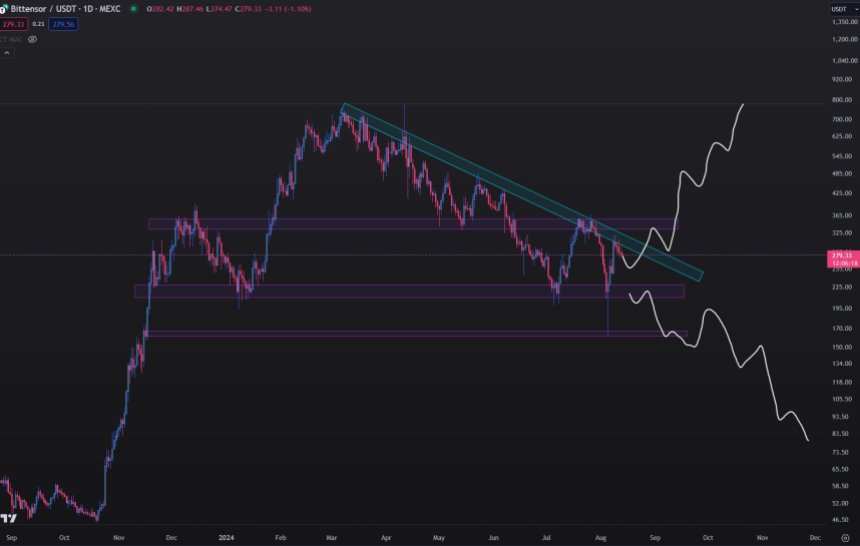The width and height of the screenshot is (860, 546).
Task: Open chart settings gear in bottom-right corner
Action: coord(846,537)
